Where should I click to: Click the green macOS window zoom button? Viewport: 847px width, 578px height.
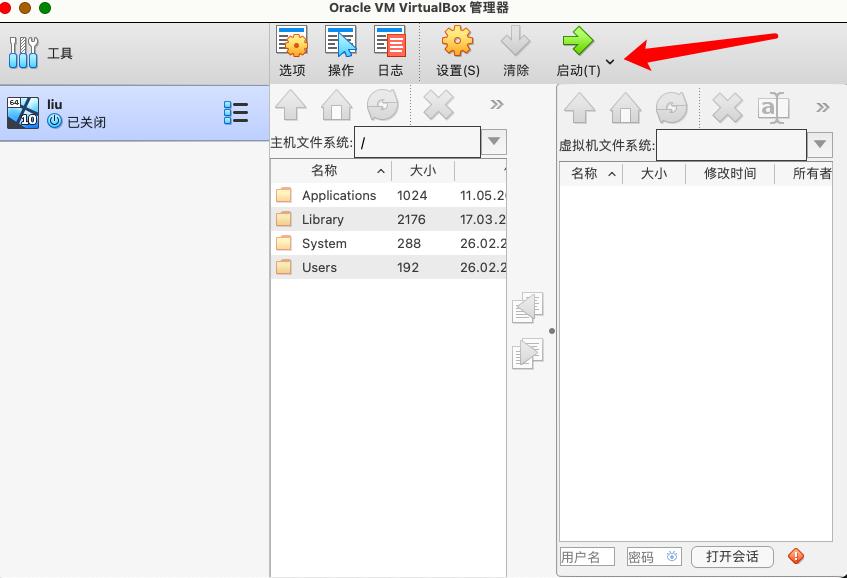45,8
